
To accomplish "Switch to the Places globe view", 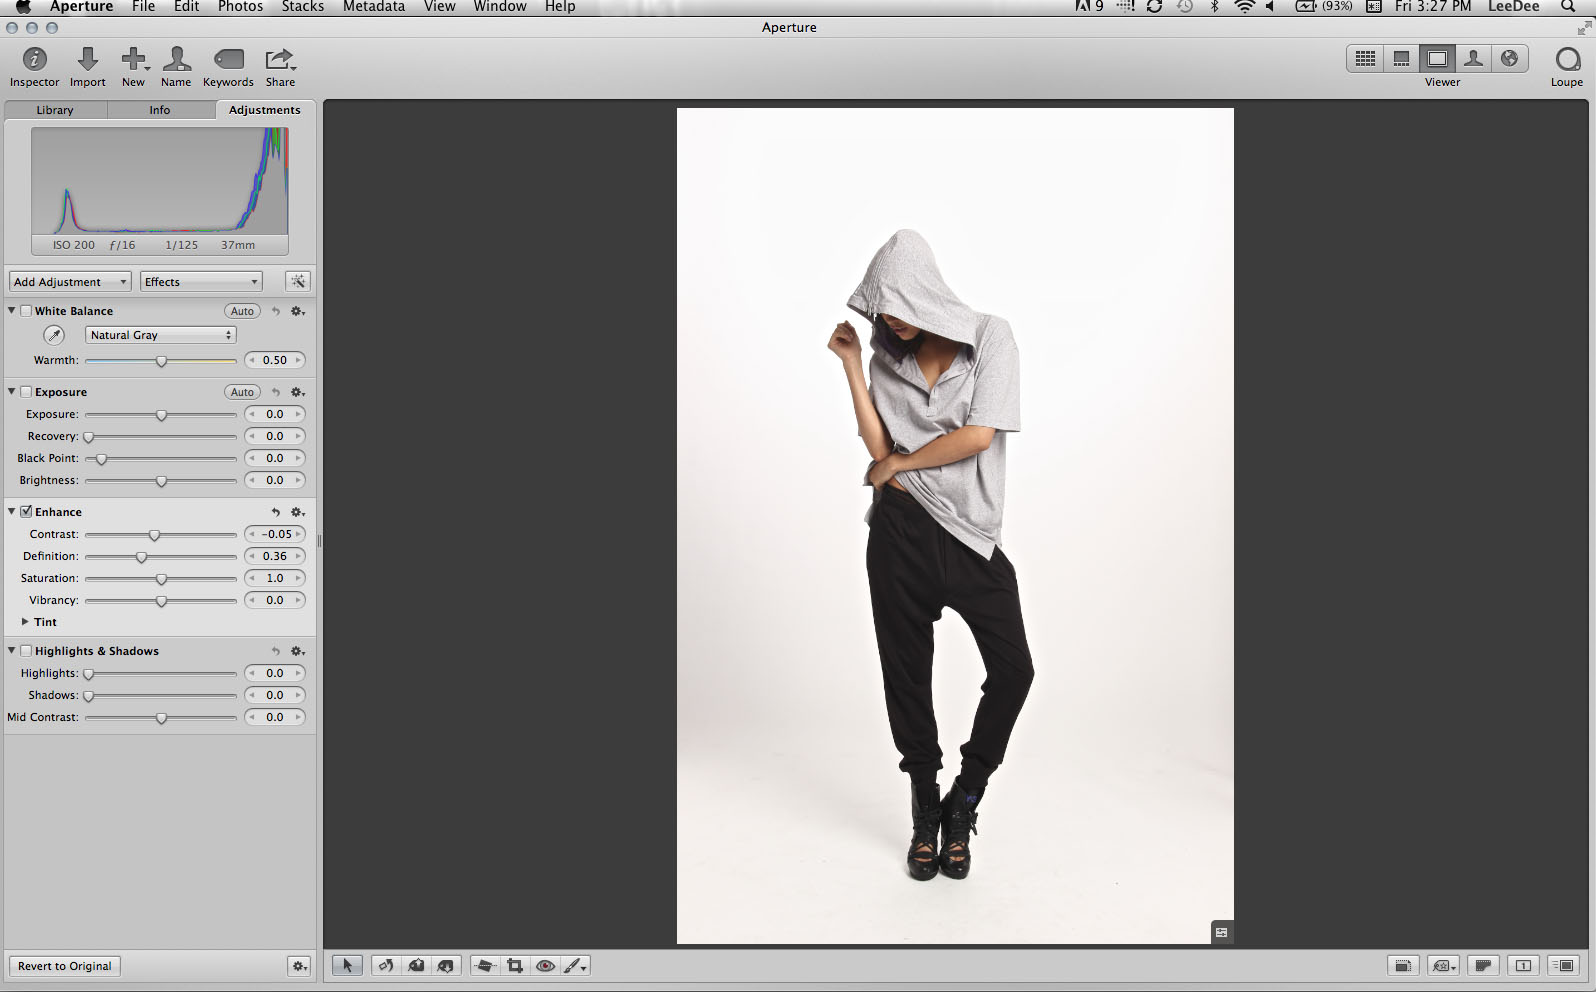I will click(1509, 59).
